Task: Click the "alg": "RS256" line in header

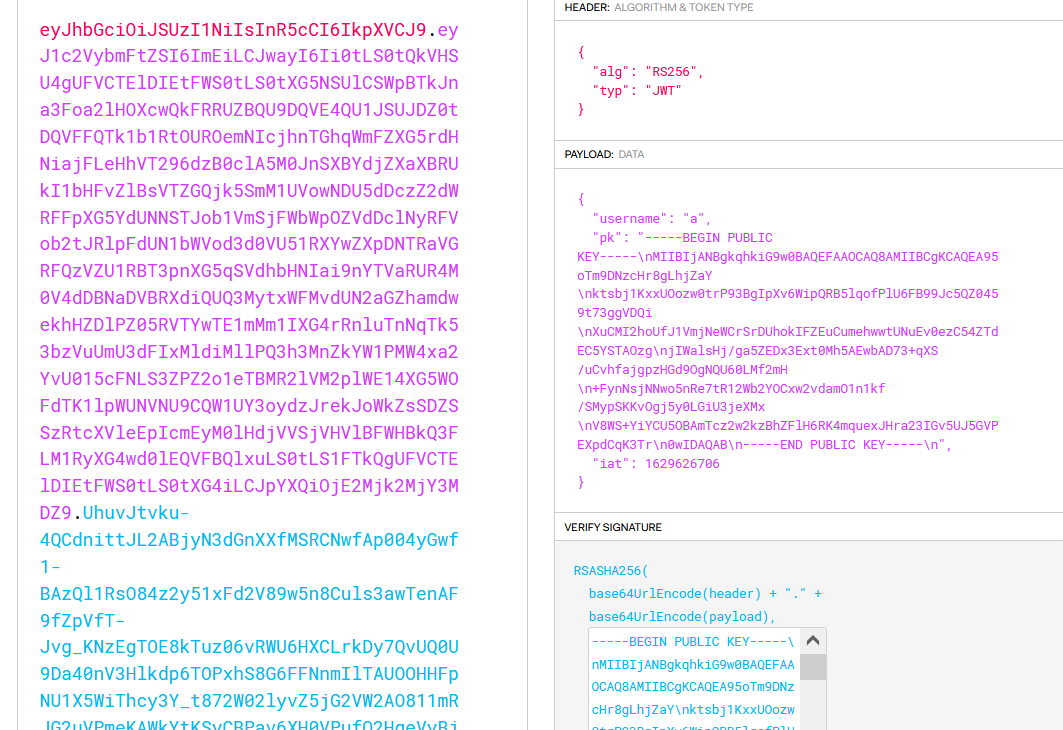Action: pyautogui.click(x=647, y=72)
